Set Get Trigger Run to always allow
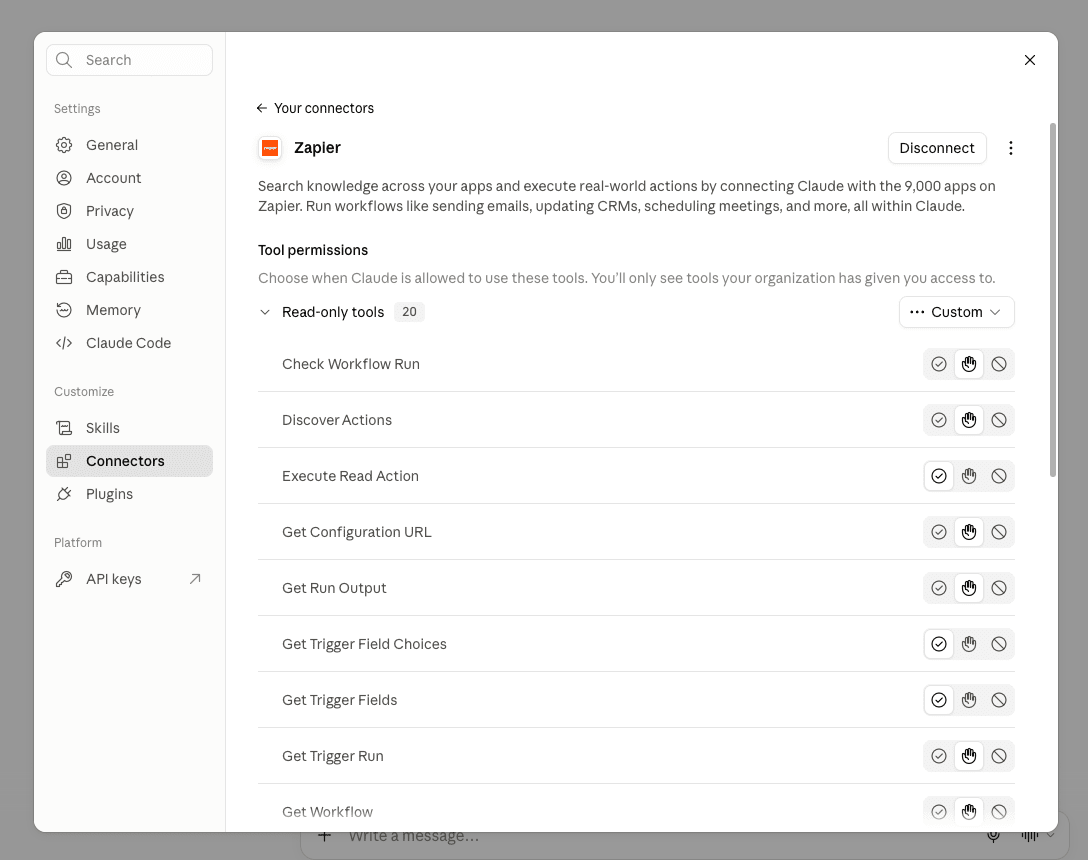The width and height of the screenshot is (1088, 860). [939, 757]
